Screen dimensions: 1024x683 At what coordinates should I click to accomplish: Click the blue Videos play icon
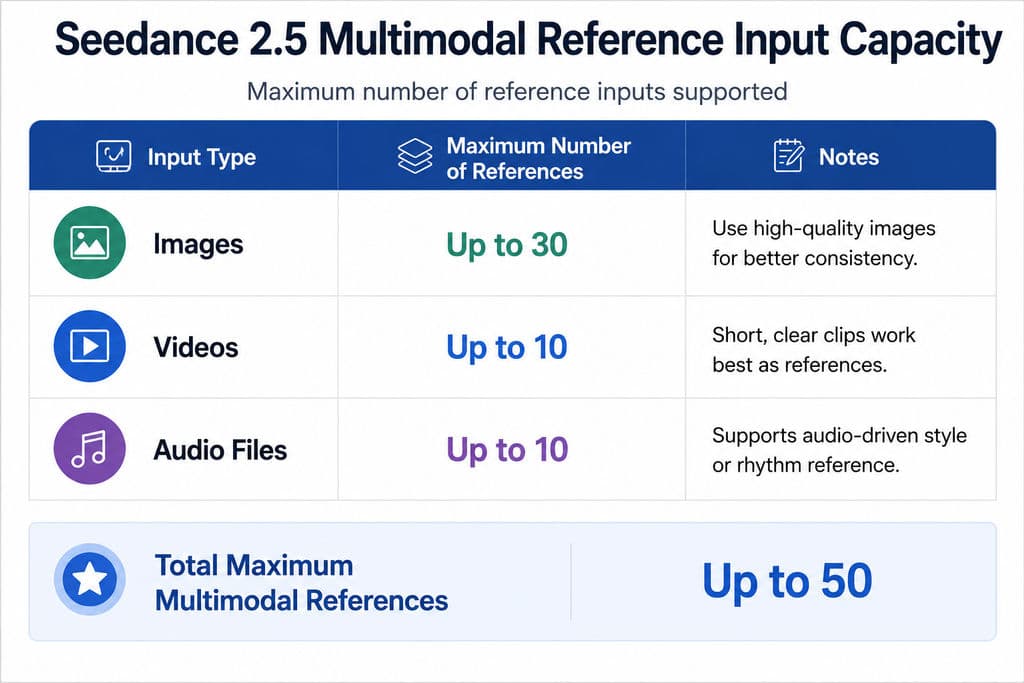coord(89,346)
